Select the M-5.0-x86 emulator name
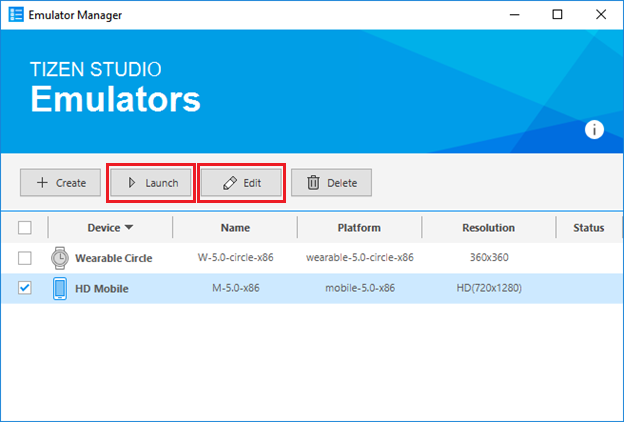Screen dimensions: 624x422 [235, 288]
